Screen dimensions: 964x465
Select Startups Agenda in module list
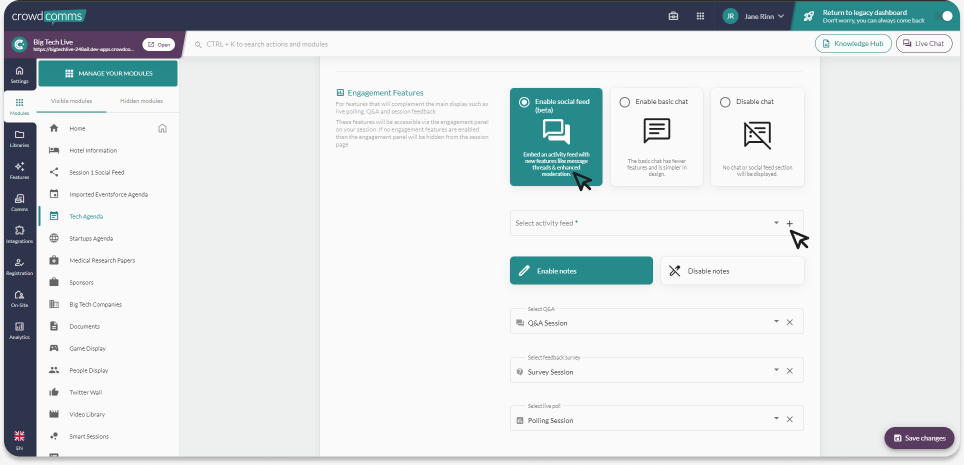(91, 238)
